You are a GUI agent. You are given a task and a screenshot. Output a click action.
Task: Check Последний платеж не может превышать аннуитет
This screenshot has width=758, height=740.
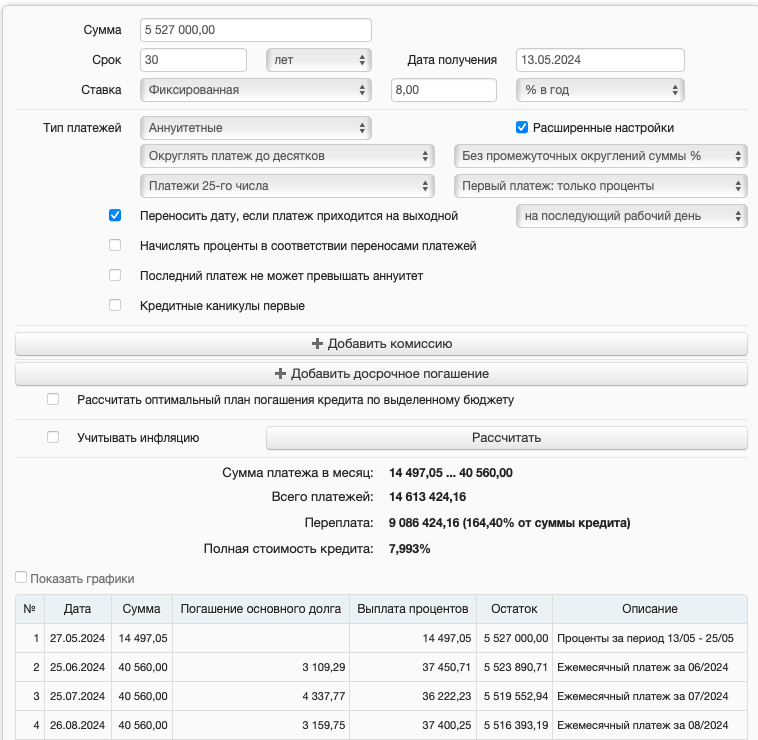tap(115, 276)
